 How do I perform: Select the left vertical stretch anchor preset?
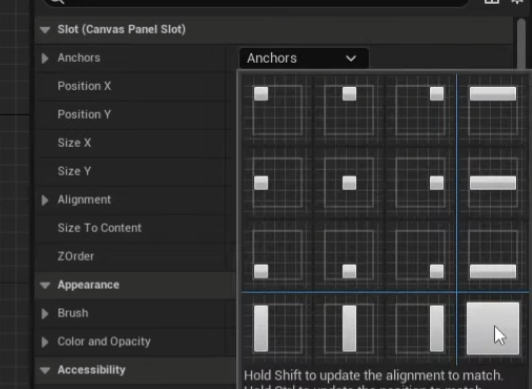click(x=278, y=328)
